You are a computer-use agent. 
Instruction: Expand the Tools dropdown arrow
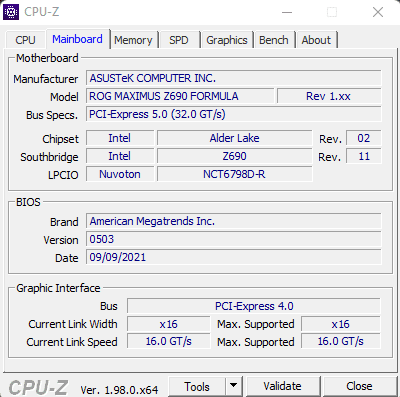[234, 387]
